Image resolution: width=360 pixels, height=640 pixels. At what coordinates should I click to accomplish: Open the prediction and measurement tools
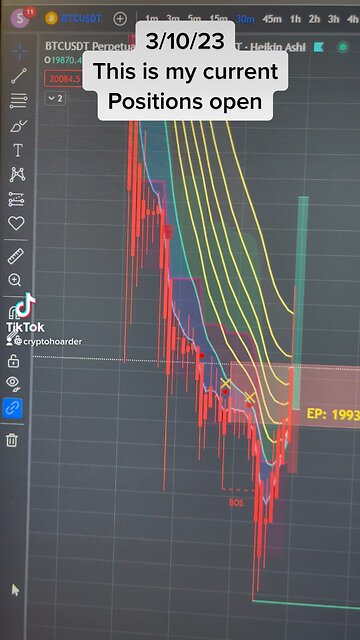click(17, 199)
